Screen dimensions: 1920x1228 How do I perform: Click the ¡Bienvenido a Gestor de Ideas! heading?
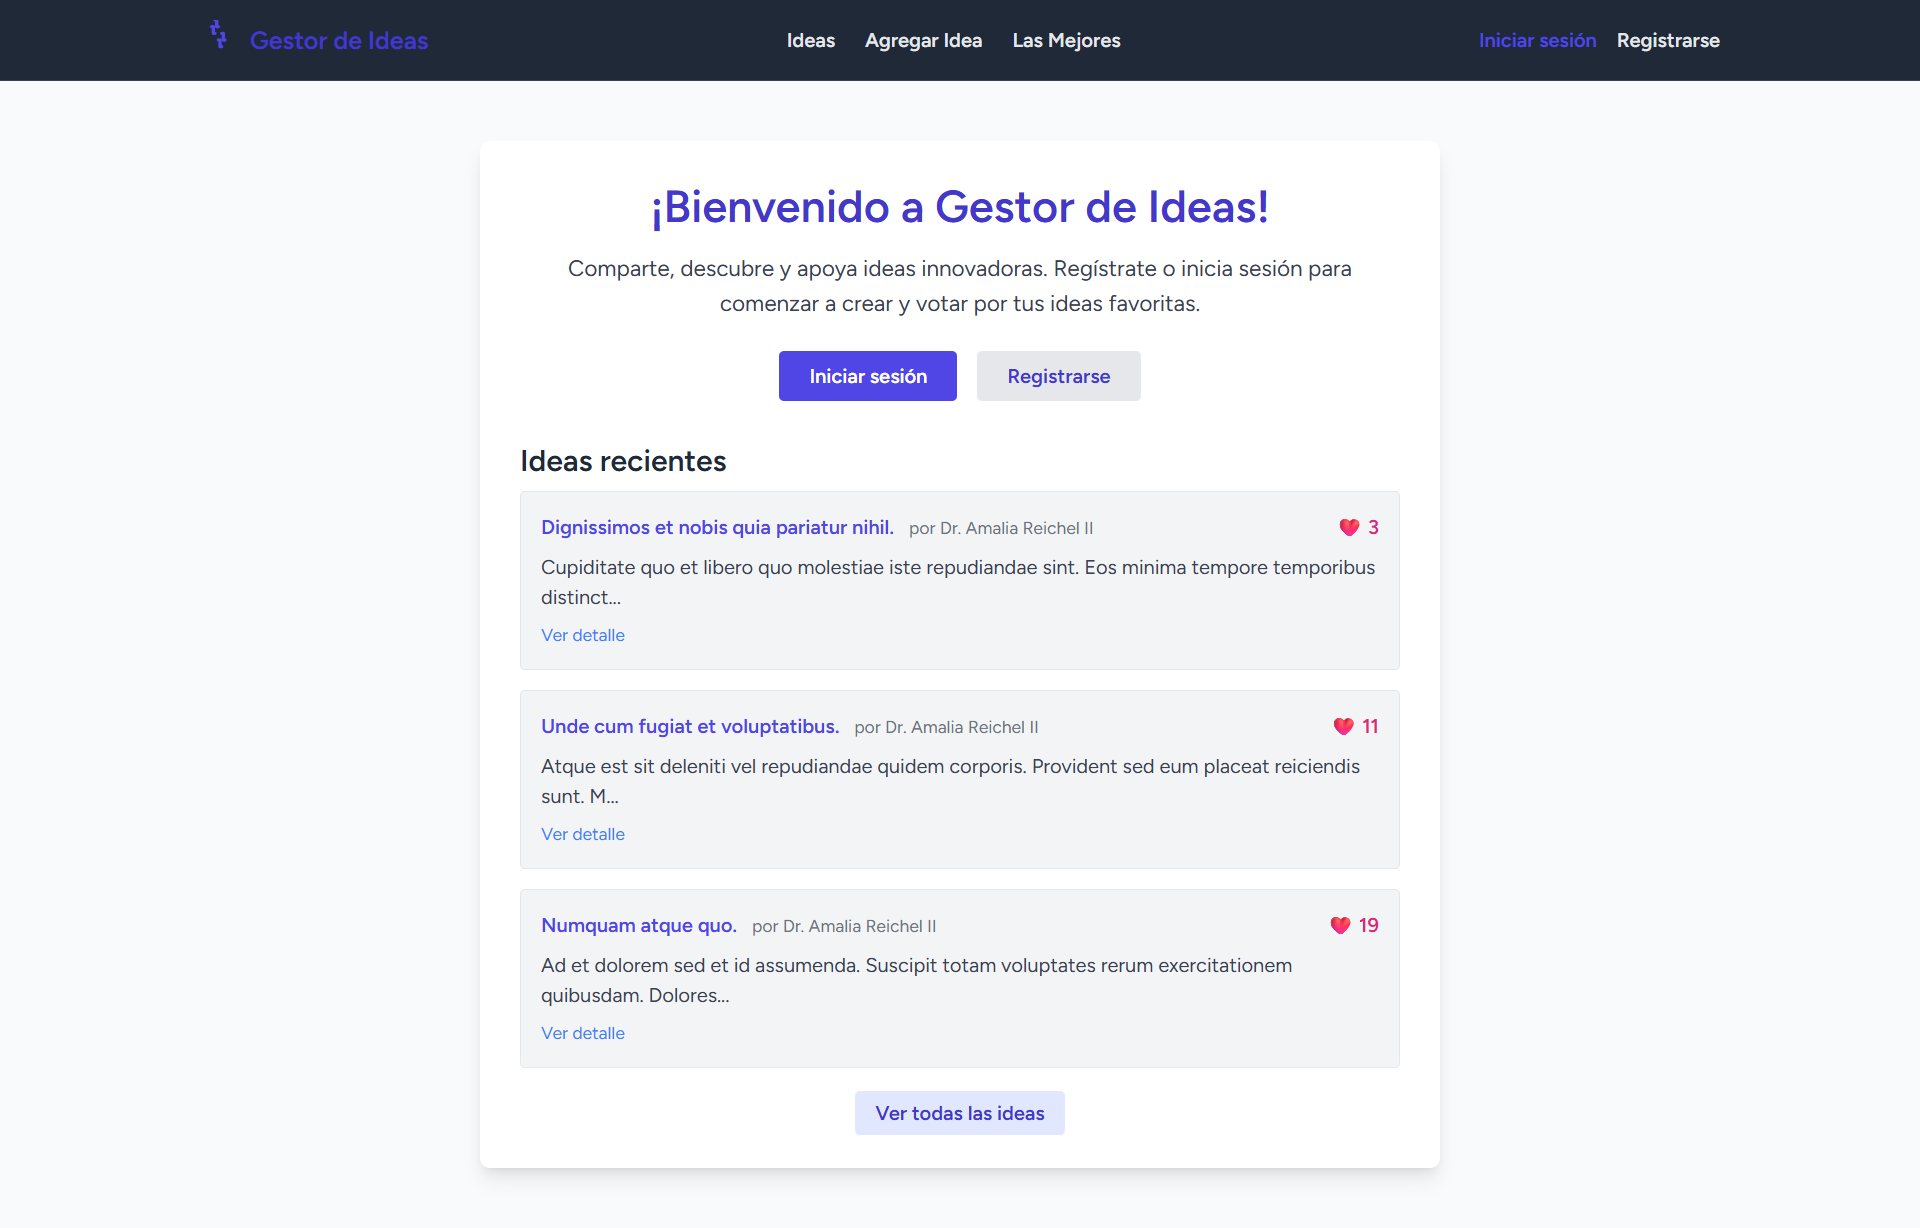point(960,207)
